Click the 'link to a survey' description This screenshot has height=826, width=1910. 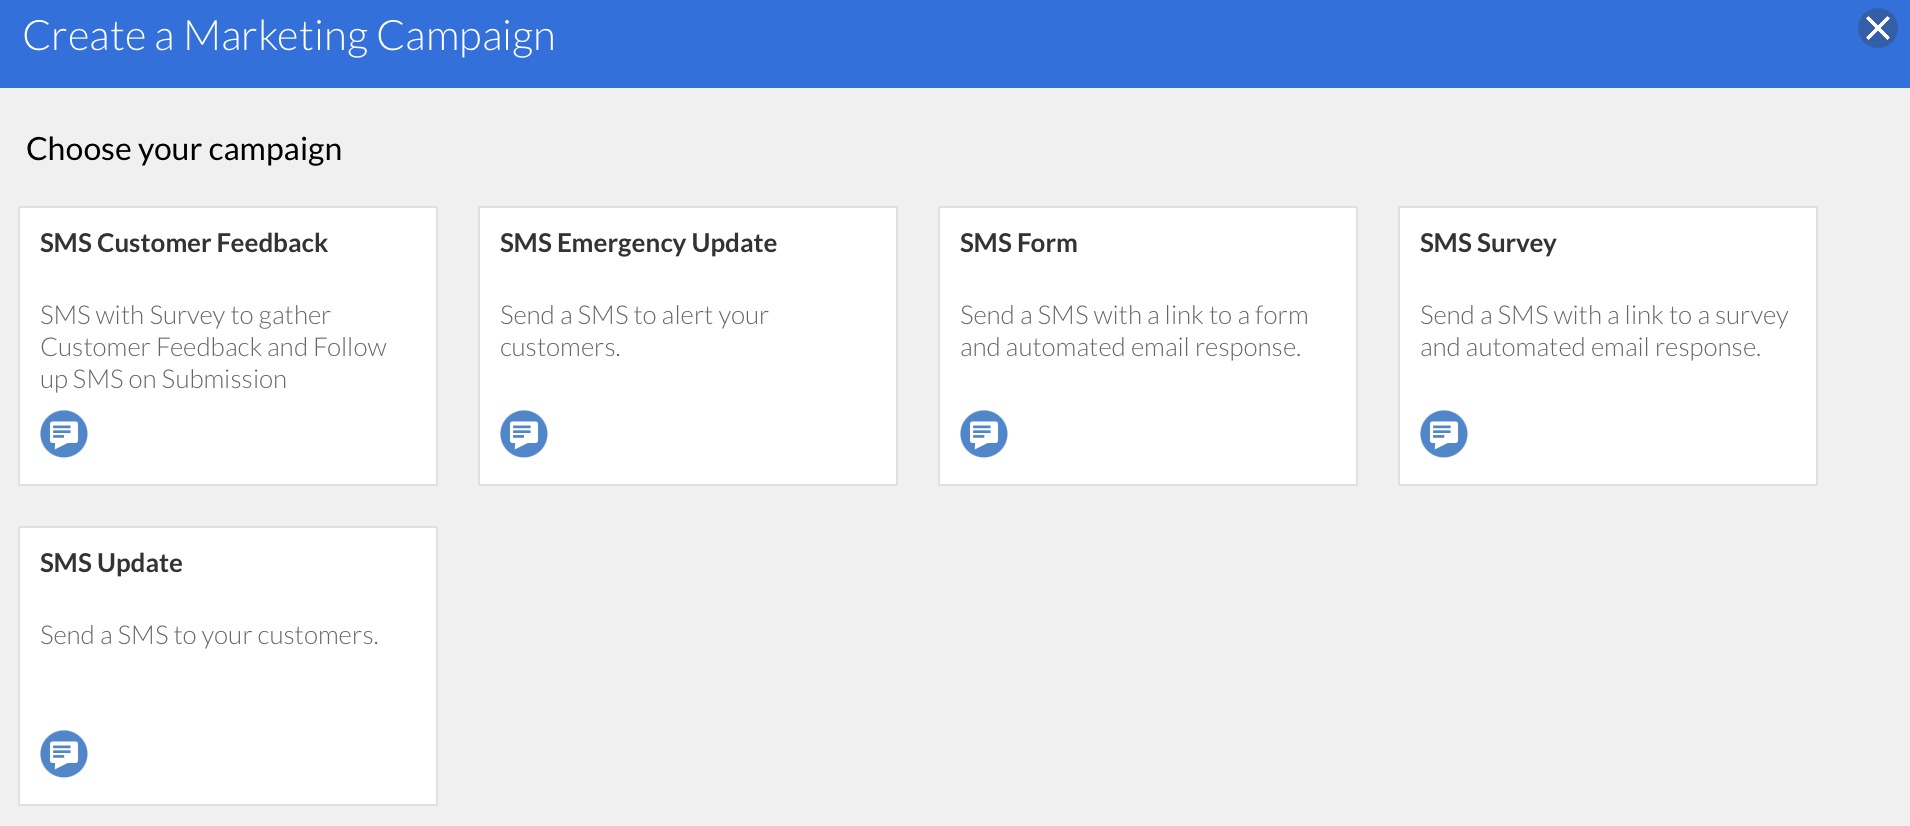(x=1604, y=331)
